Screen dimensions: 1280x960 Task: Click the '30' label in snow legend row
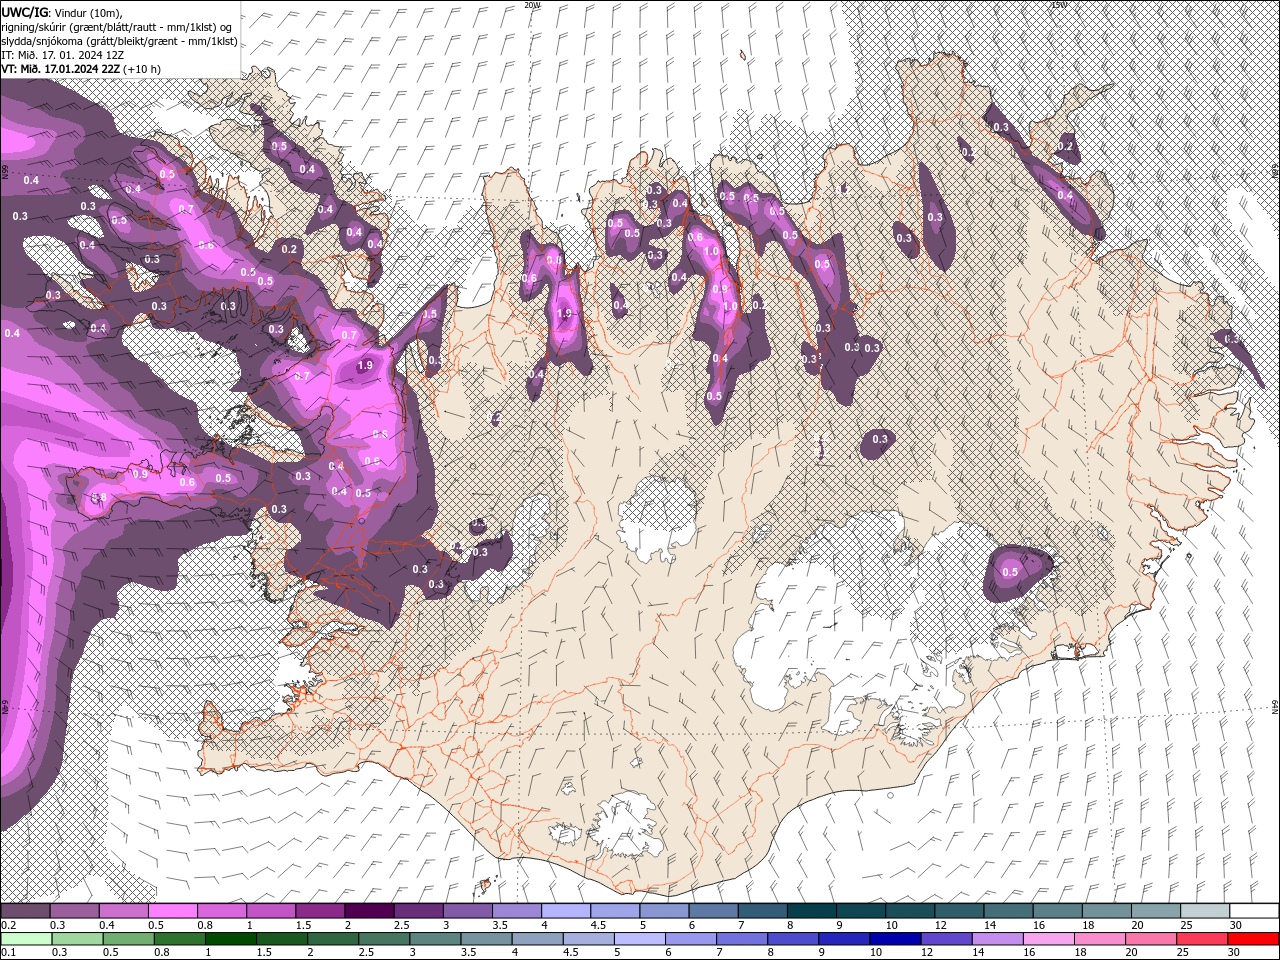(1236, 925)
